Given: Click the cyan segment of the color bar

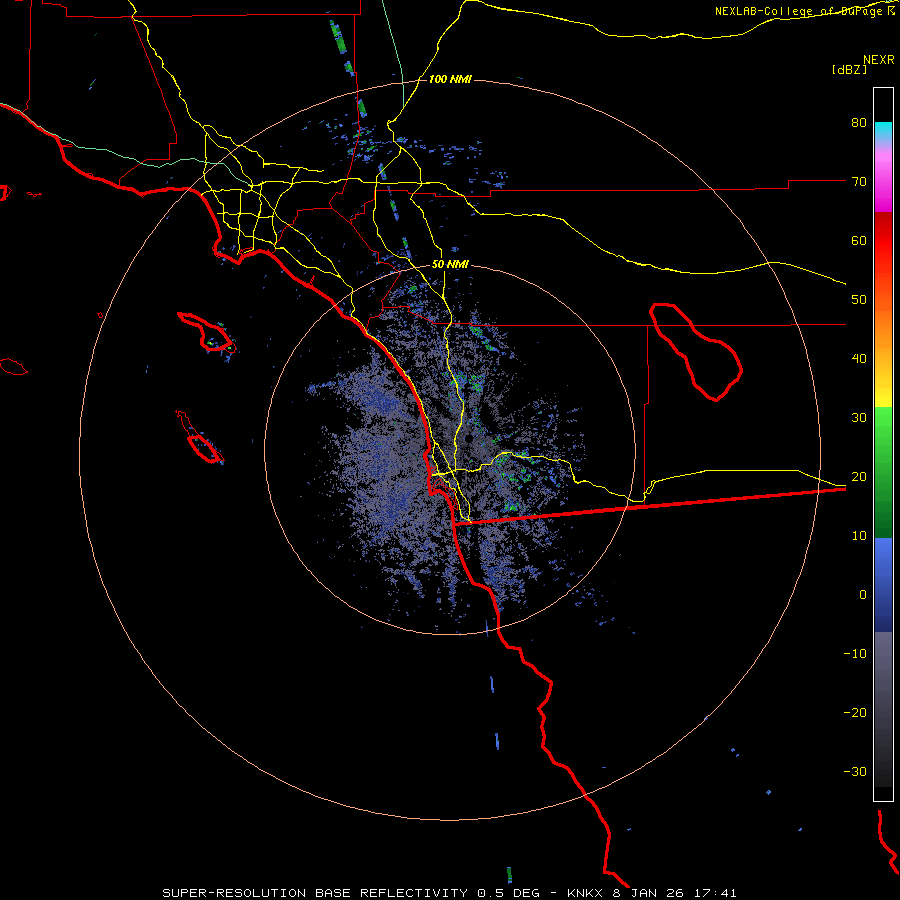Looking at the screenshot, I should [x=883, y=131].
